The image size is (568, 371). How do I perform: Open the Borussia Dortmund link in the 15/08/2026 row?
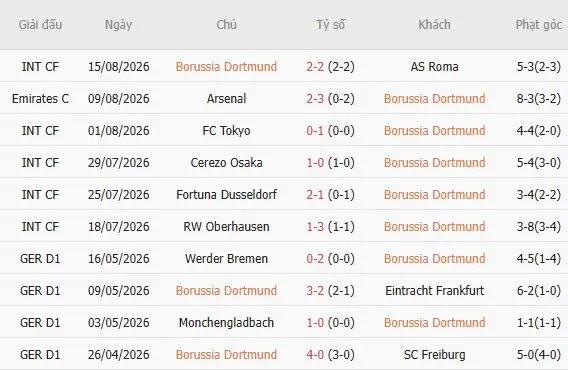pyautogui.click(x=226, y=67)
